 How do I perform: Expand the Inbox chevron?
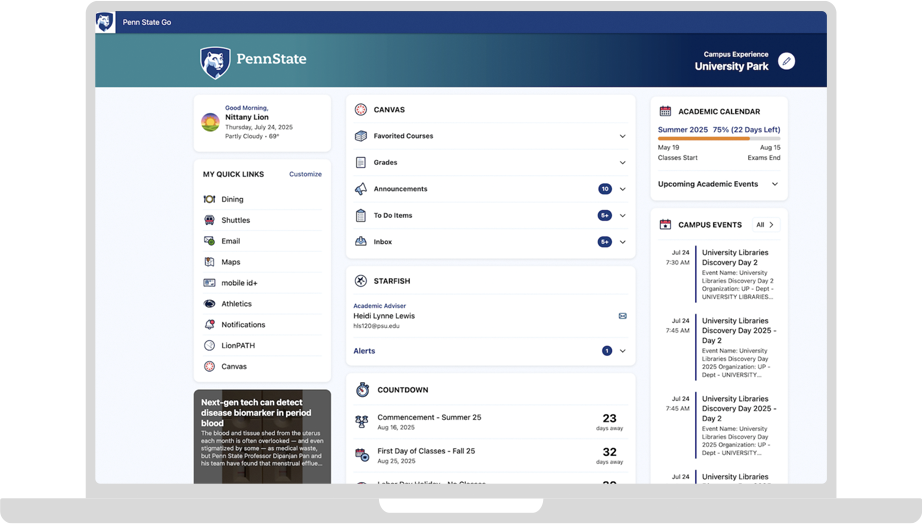tap(622, 242)
